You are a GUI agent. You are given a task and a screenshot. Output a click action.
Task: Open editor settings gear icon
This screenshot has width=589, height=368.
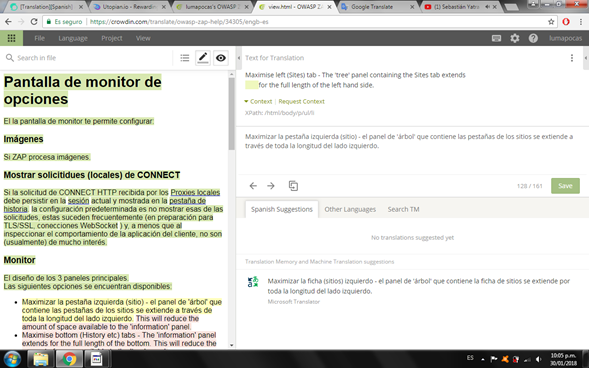click(515, 38)
